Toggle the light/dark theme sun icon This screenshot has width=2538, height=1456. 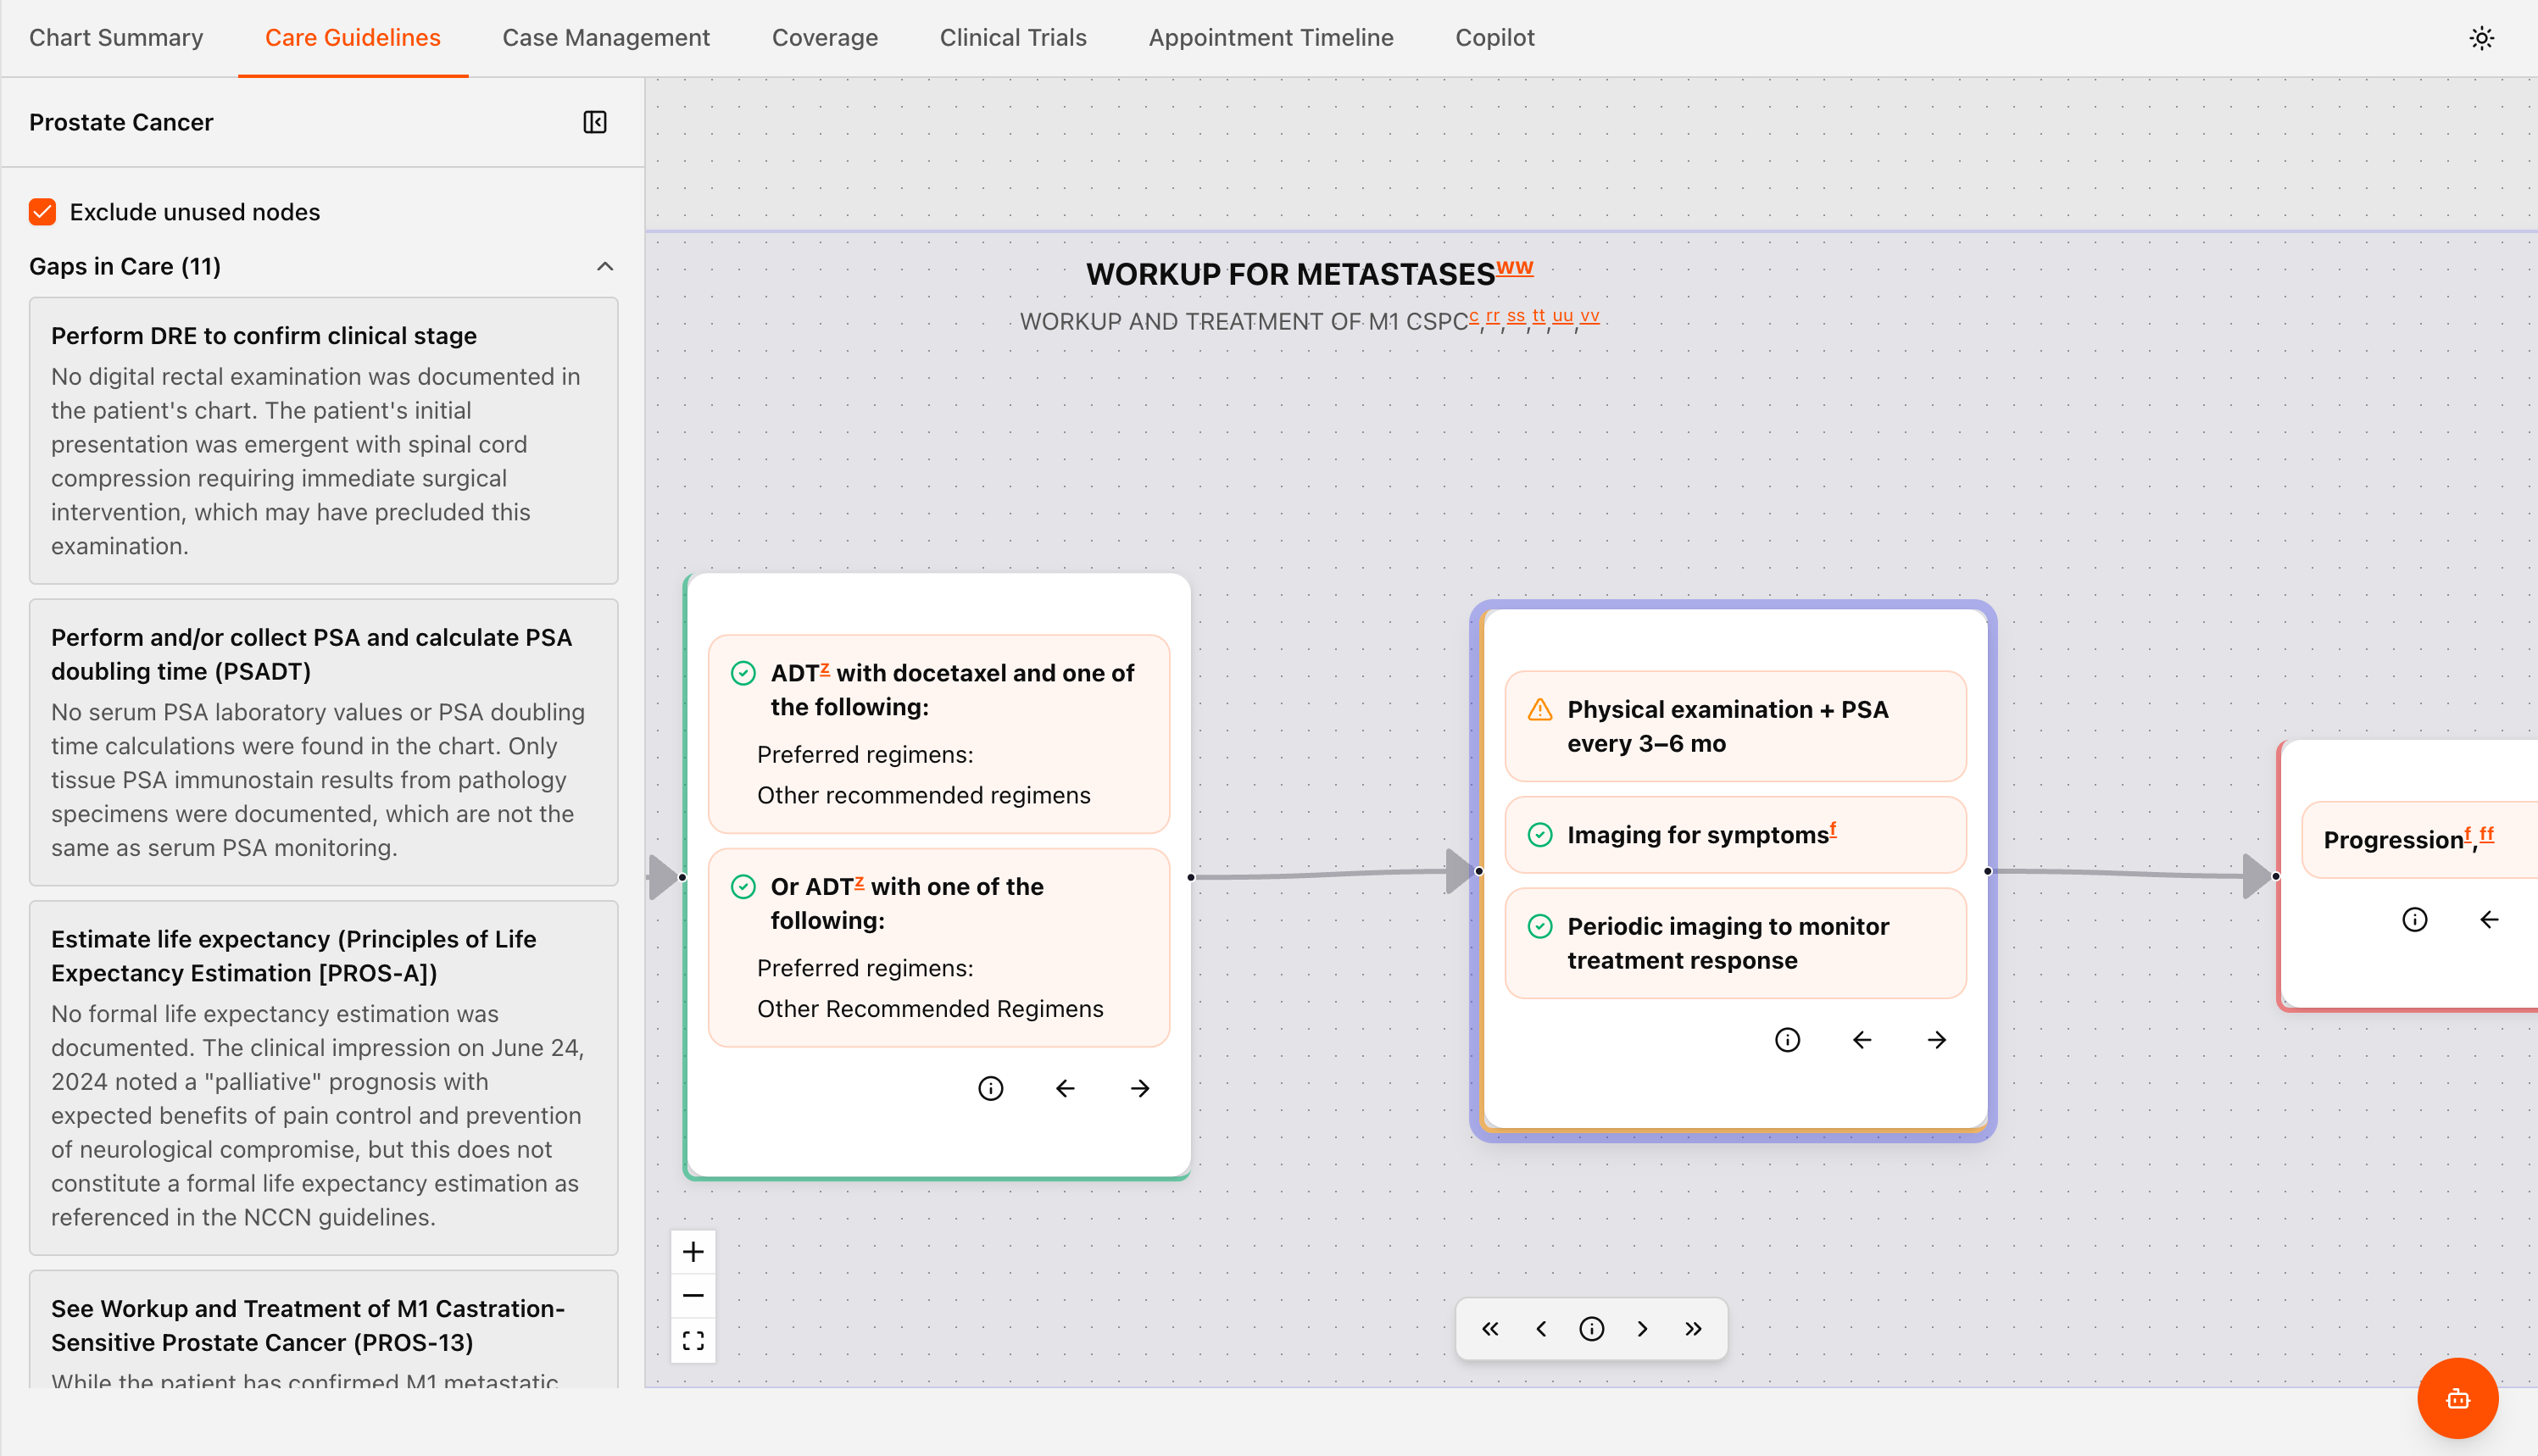tap(2481, 38)
